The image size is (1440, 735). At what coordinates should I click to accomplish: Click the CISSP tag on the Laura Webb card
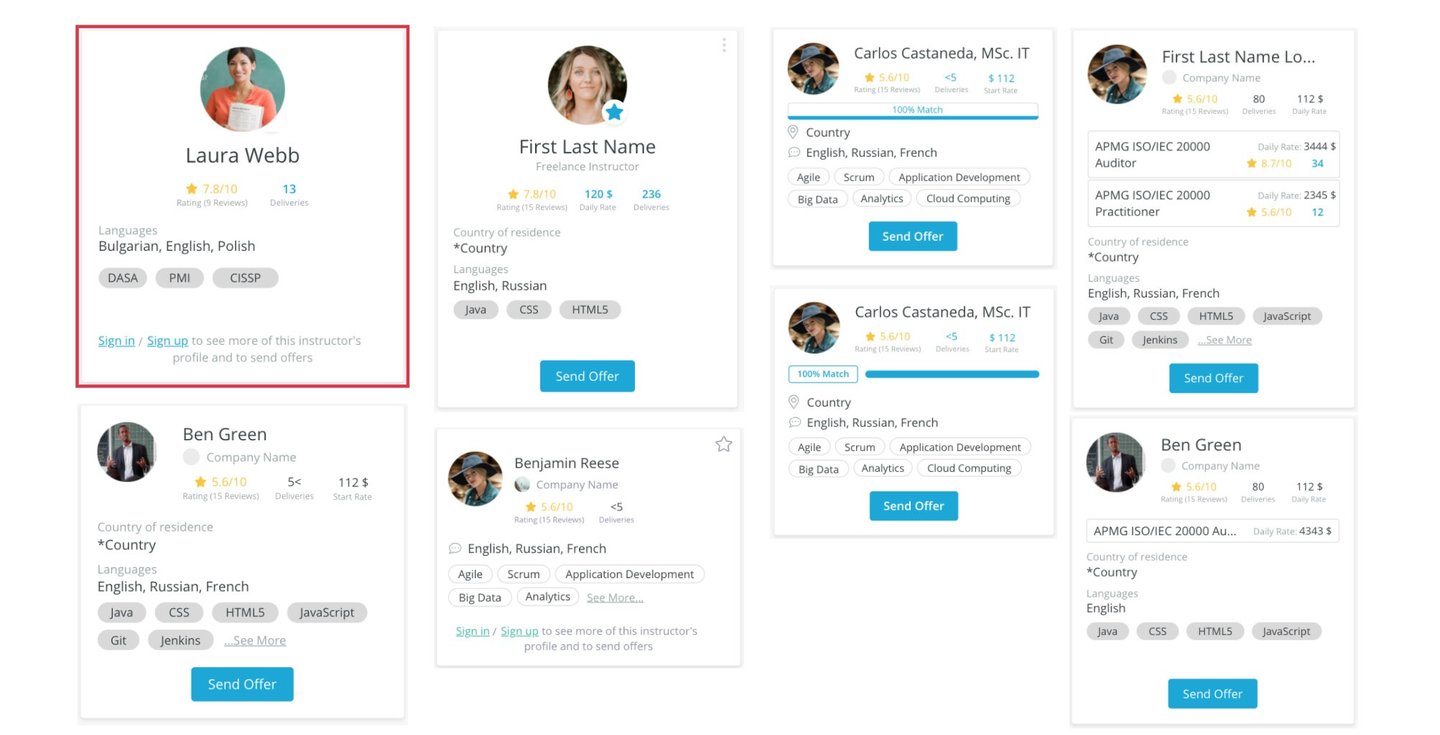pyautogui.click(x=245, y=278)
